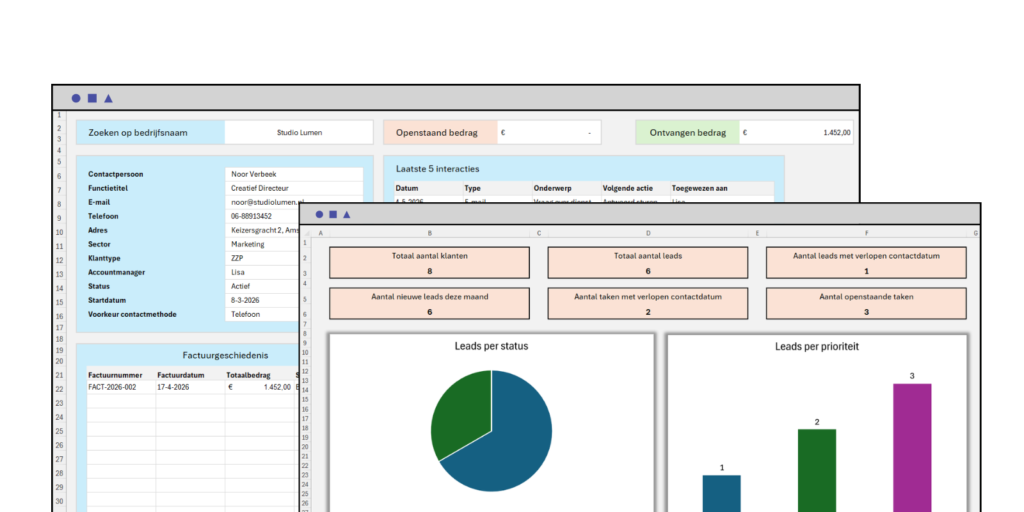Select the green bar labeled 2

[816, 470]
